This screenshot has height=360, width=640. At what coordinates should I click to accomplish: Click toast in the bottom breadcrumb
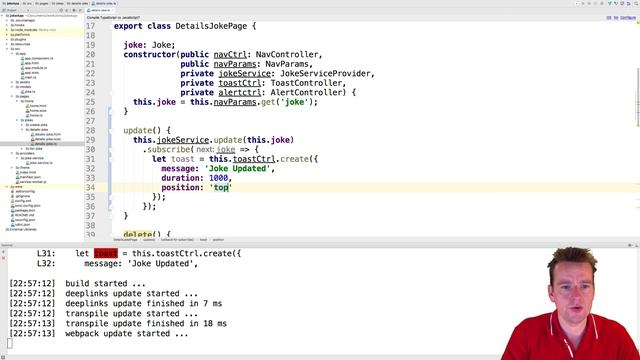click(x=203, y=240)
